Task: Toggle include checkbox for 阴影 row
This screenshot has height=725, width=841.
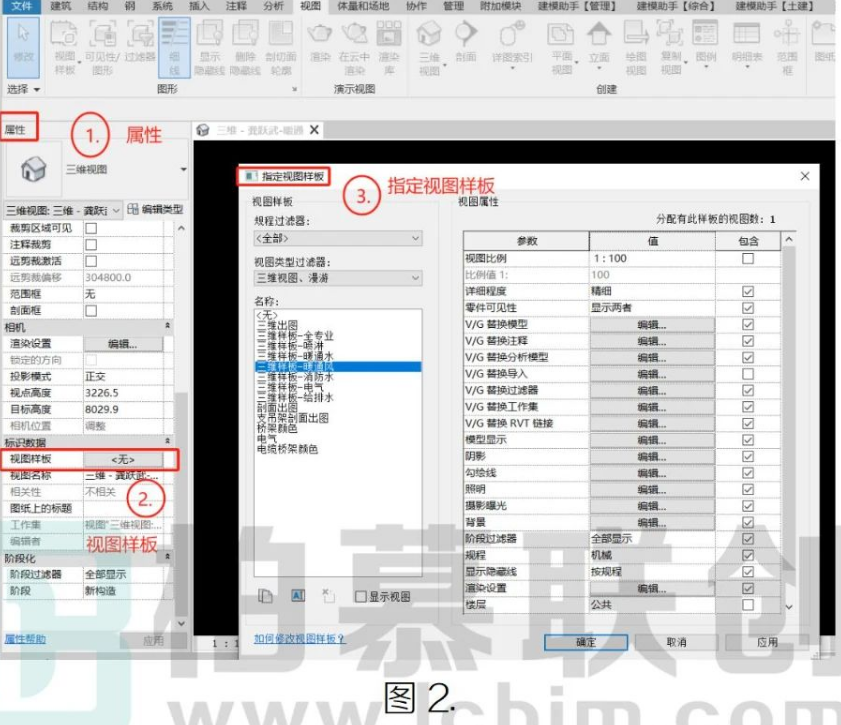Action: click(748, 456)
